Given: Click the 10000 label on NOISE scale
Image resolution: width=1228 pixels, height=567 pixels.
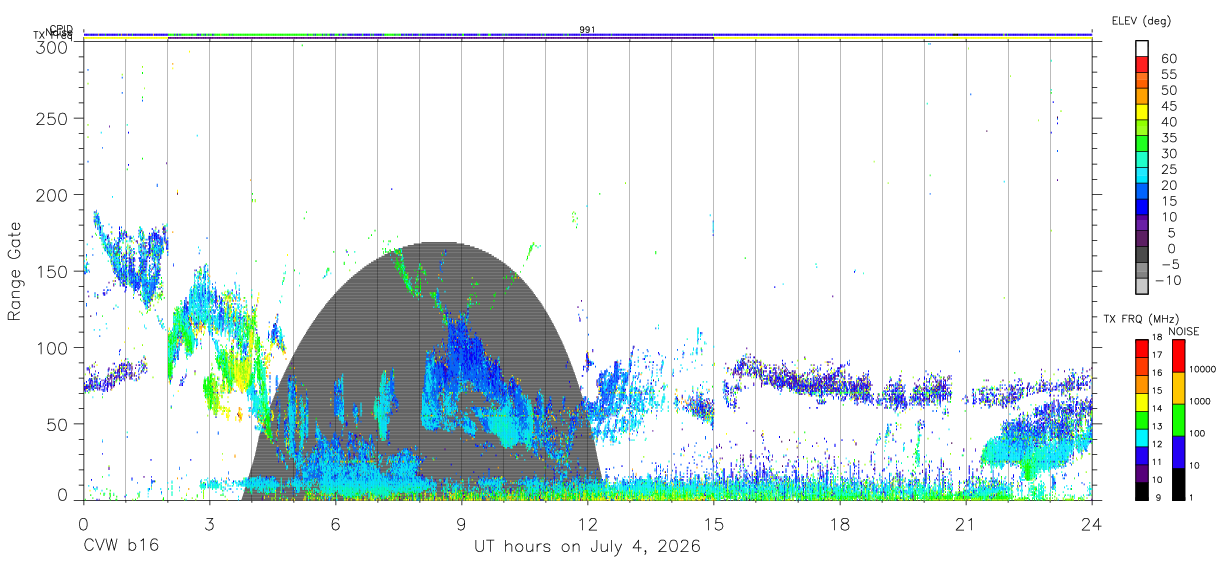Looking at the screenshot, I should (x=1203, y=369).
